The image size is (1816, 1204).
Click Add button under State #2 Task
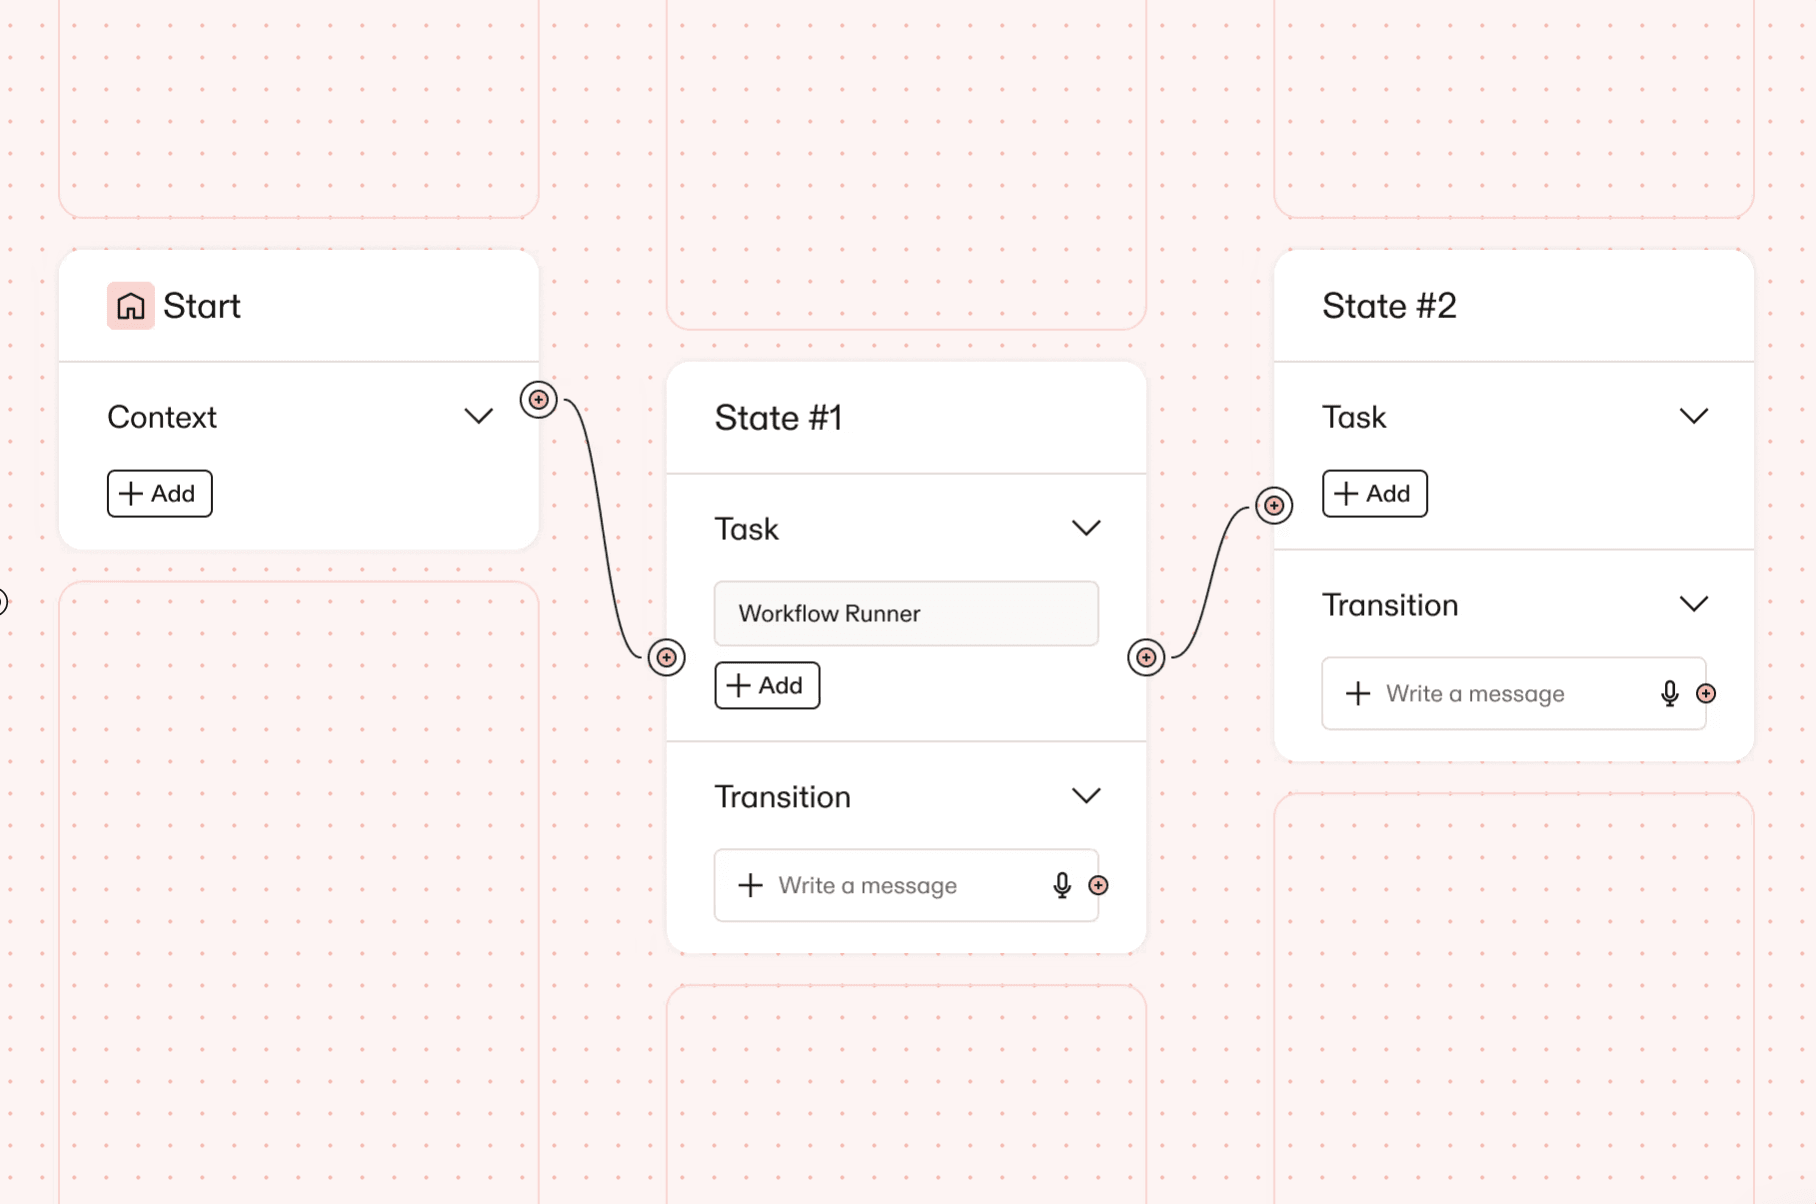tap(1374, 493)
